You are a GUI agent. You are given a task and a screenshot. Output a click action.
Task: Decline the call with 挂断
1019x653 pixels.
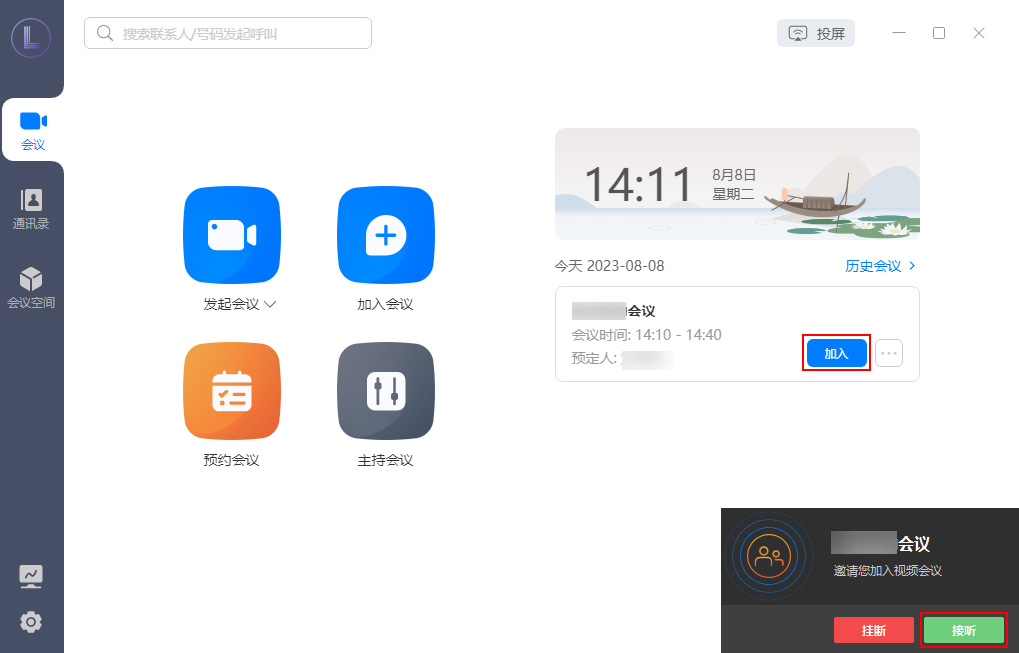pyautogui.click(x=874, y=630)
